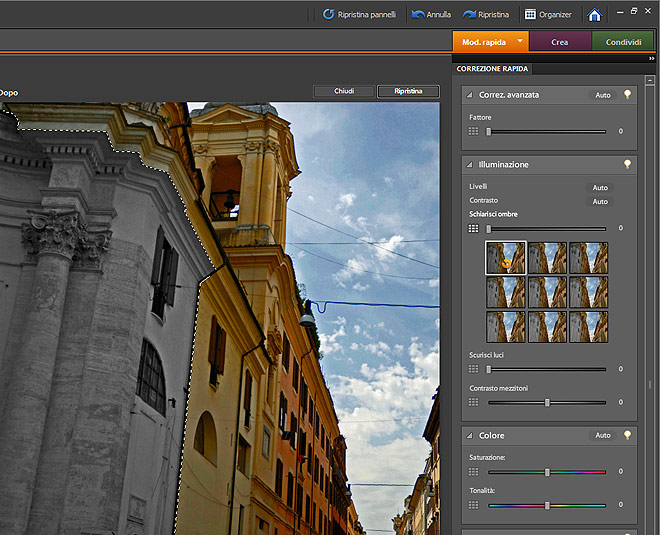This screenshot has width=660, height=535.
Task: Switch to the Condividi tab
Action: tap(623, 42)
